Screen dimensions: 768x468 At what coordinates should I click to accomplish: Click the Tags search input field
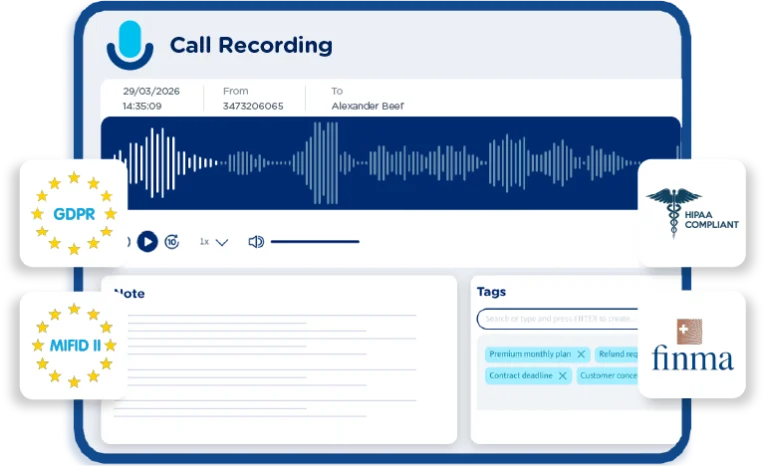[557, 319]
